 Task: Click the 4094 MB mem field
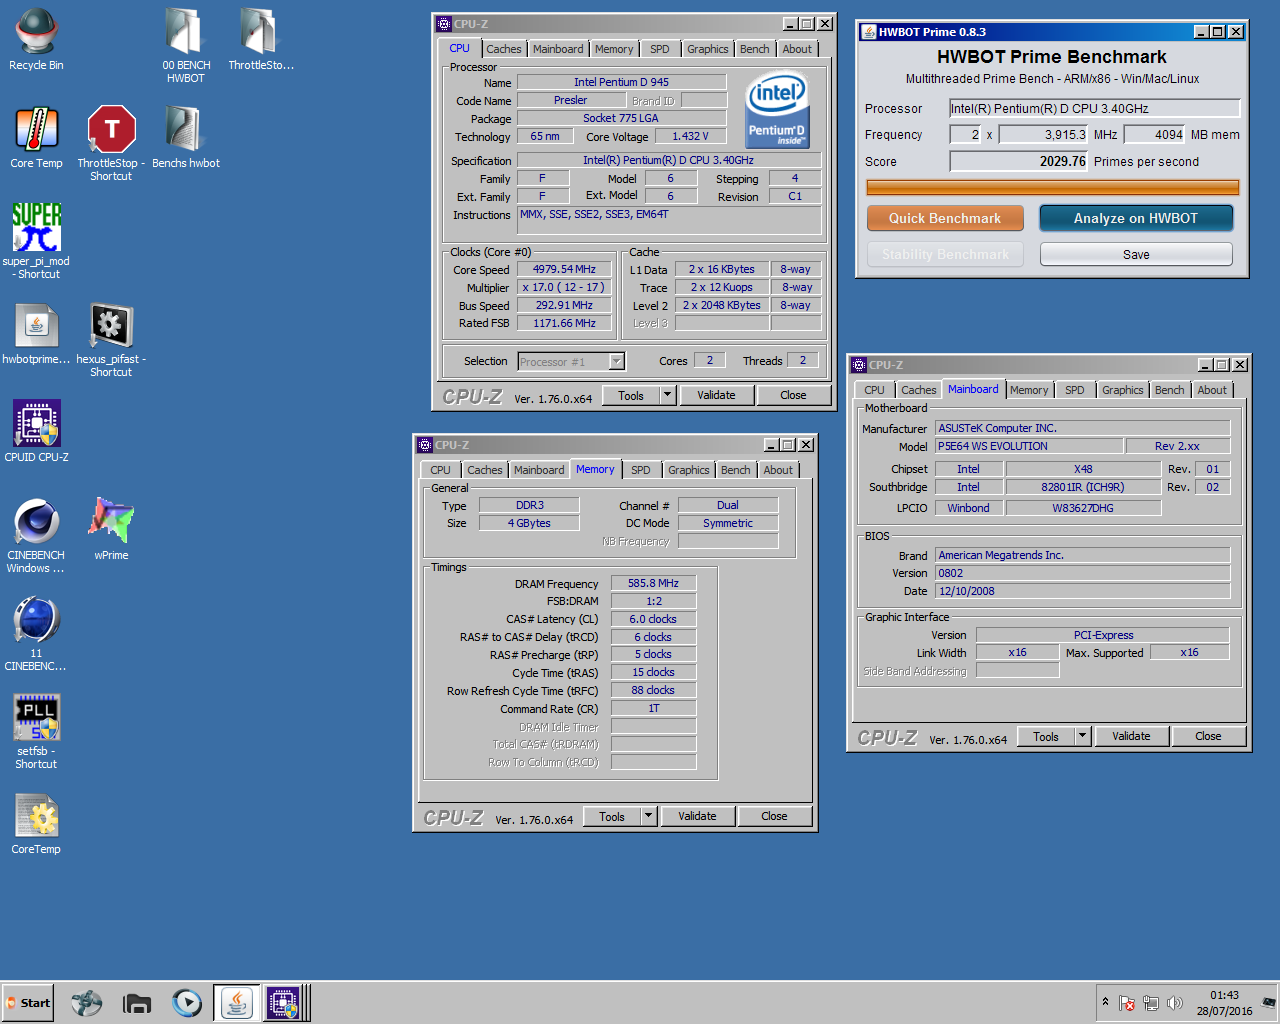click(1154, 134)
